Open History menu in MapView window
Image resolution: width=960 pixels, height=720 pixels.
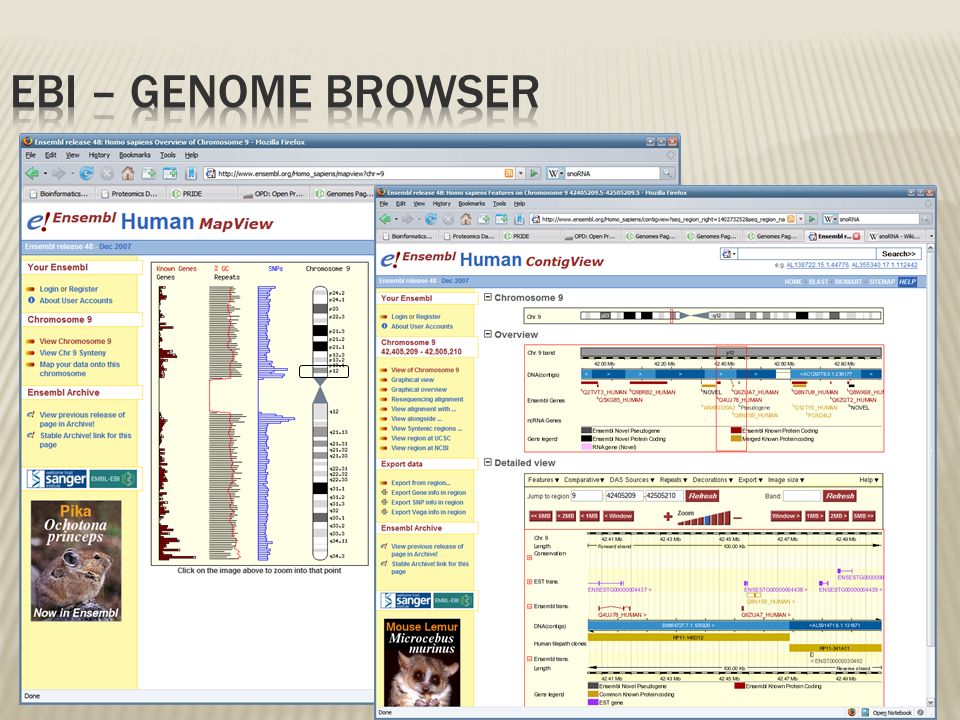(99, 156)
